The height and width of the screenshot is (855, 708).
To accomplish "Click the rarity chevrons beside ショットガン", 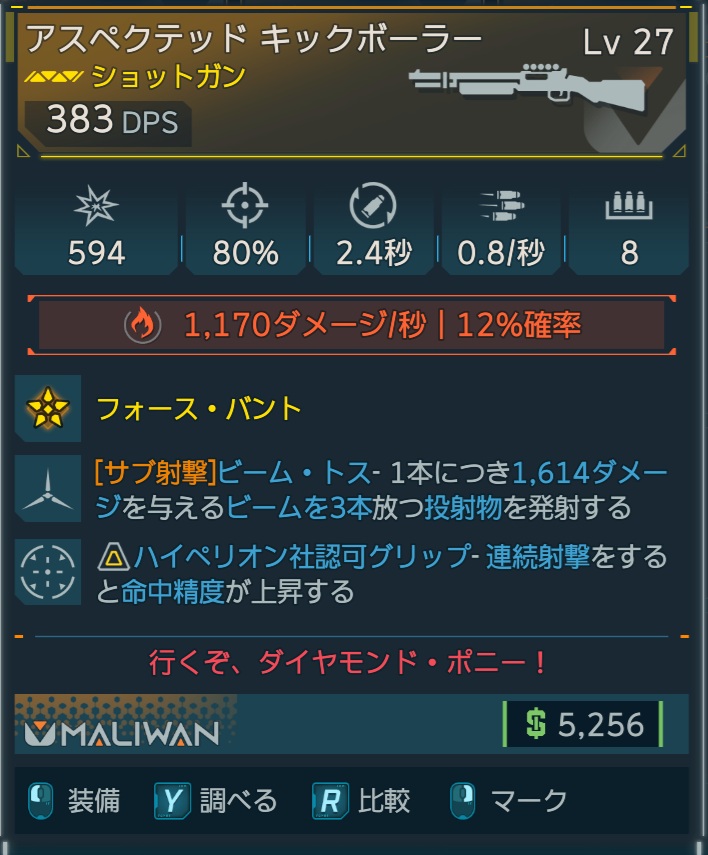I will [x=53, y=76].
